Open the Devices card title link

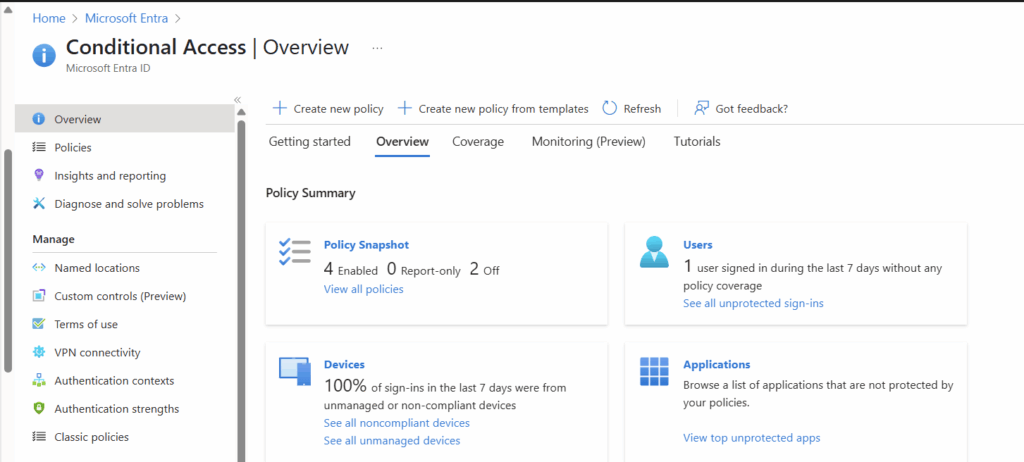pyautogui.click(x=344, y=364)
